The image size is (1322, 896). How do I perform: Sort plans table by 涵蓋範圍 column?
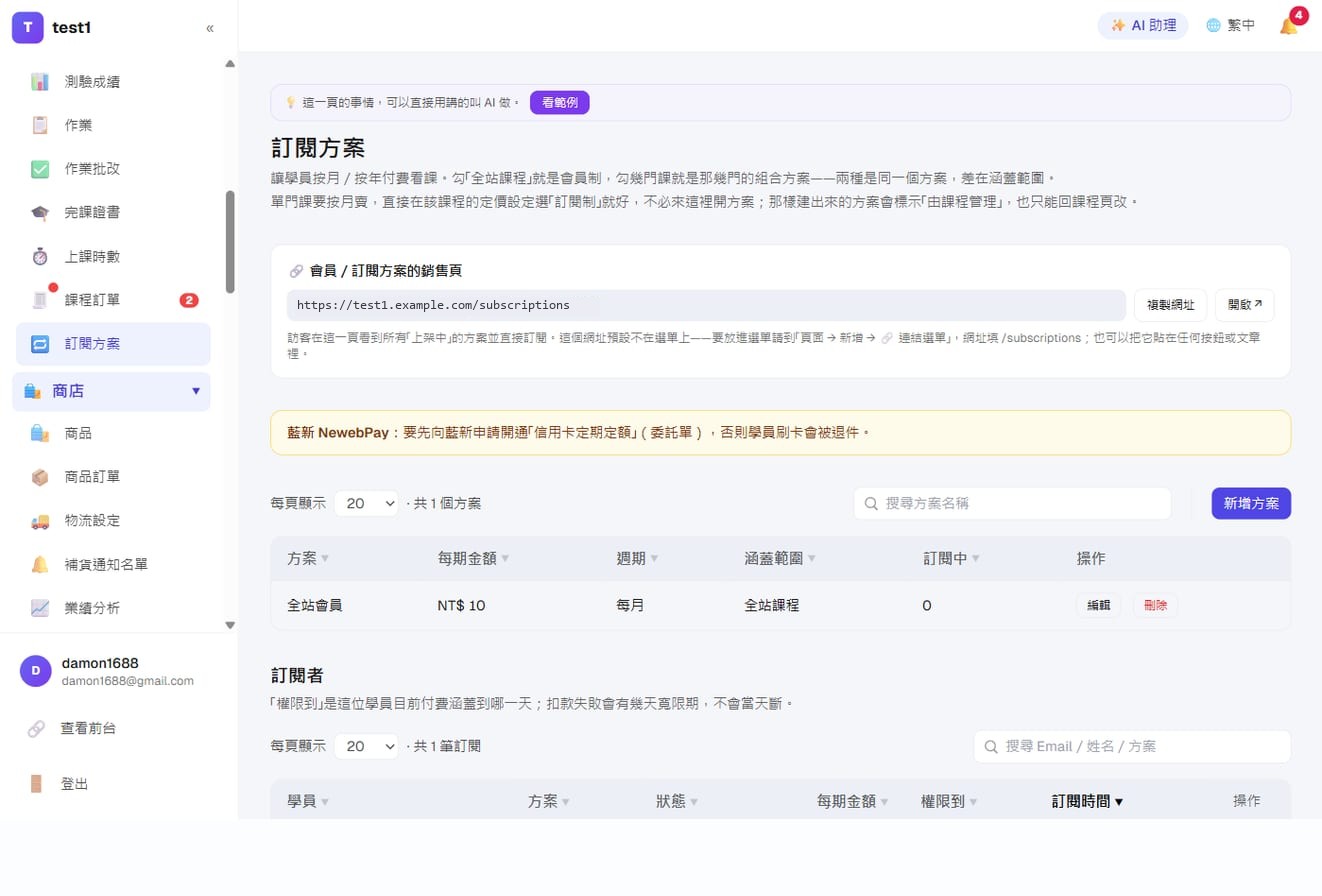(780, 559)
